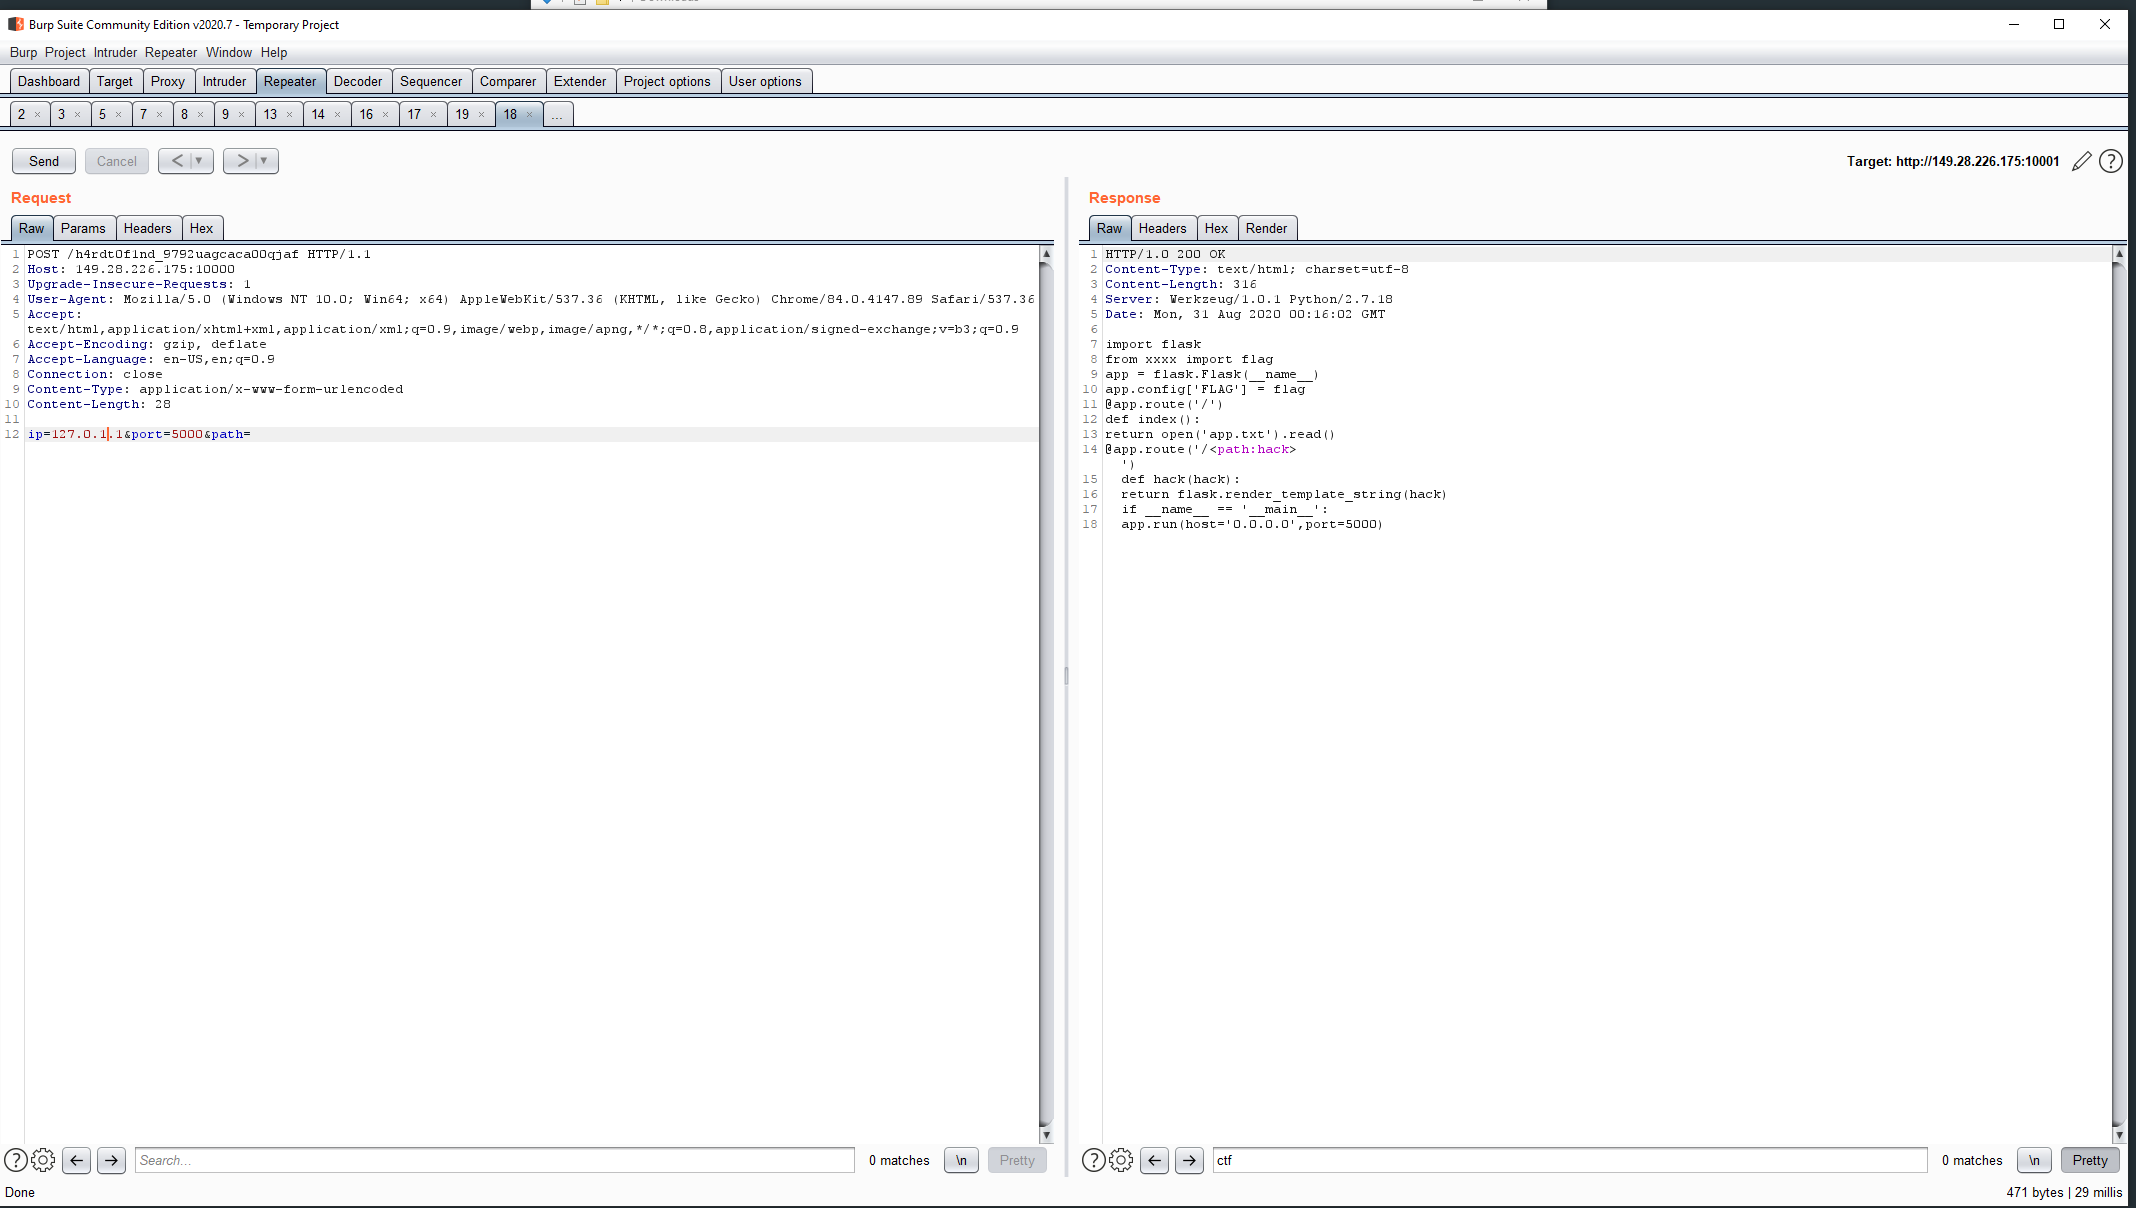
Task: Close Repeater tab 18
Action: coord(530,115)
